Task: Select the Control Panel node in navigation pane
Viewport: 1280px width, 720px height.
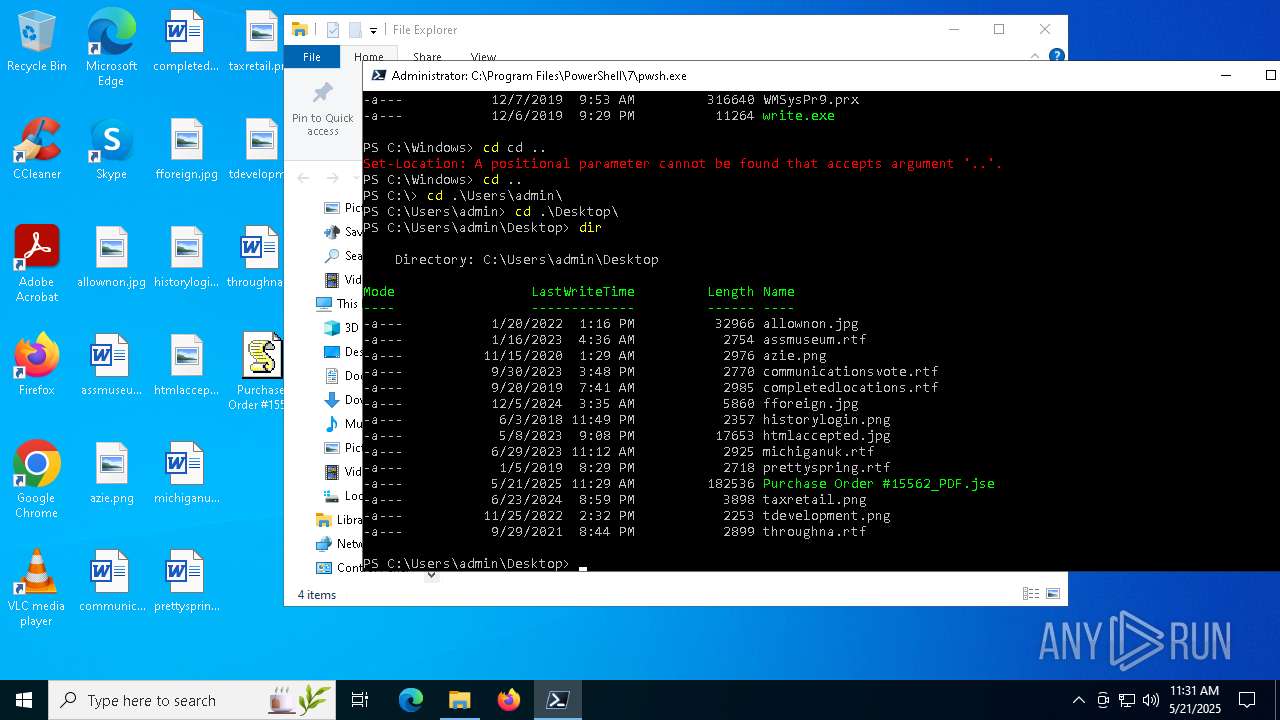Action: pos(340,568)
